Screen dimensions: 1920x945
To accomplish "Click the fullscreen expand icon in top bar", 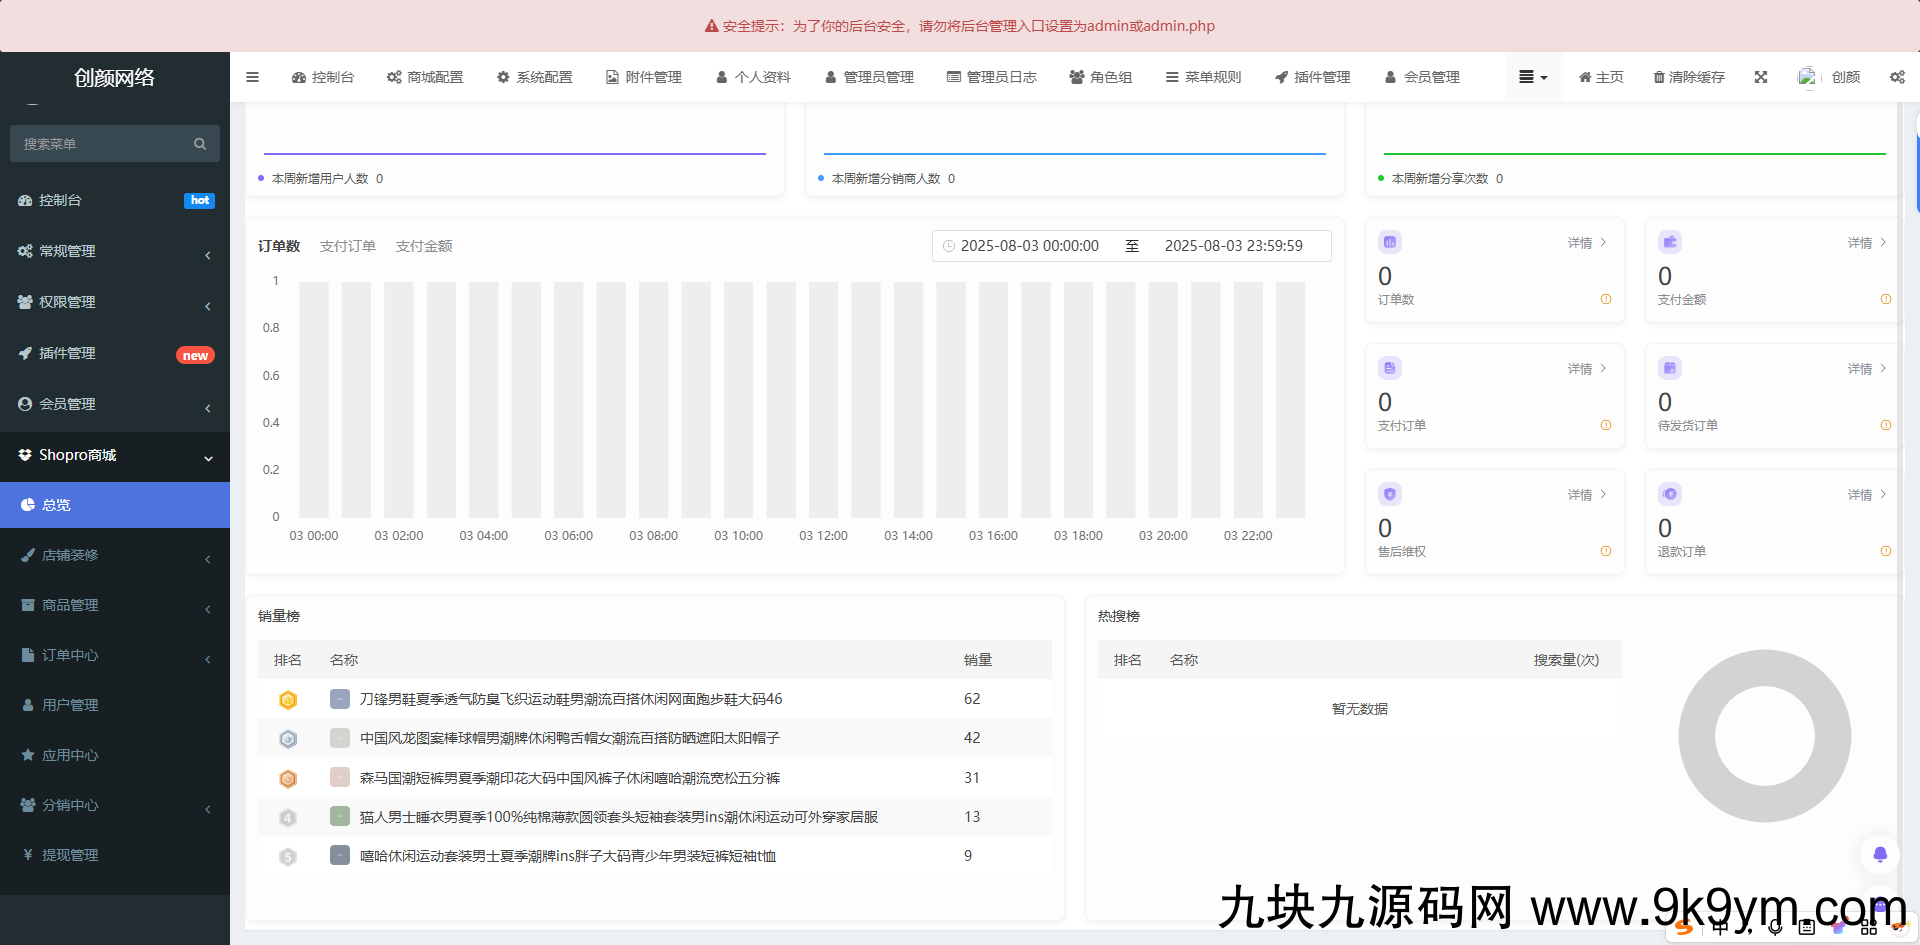I will tap(1761, 77).
